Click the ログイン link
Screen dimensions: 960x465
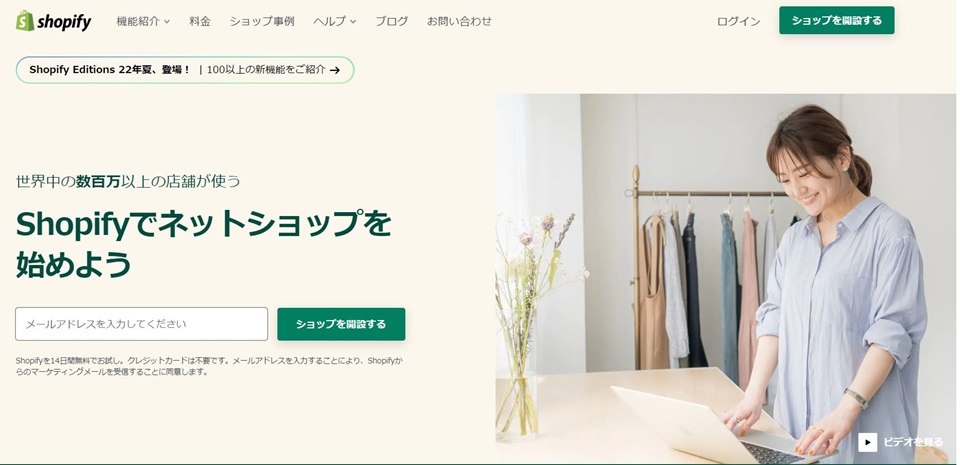click(x=738, y=21)
